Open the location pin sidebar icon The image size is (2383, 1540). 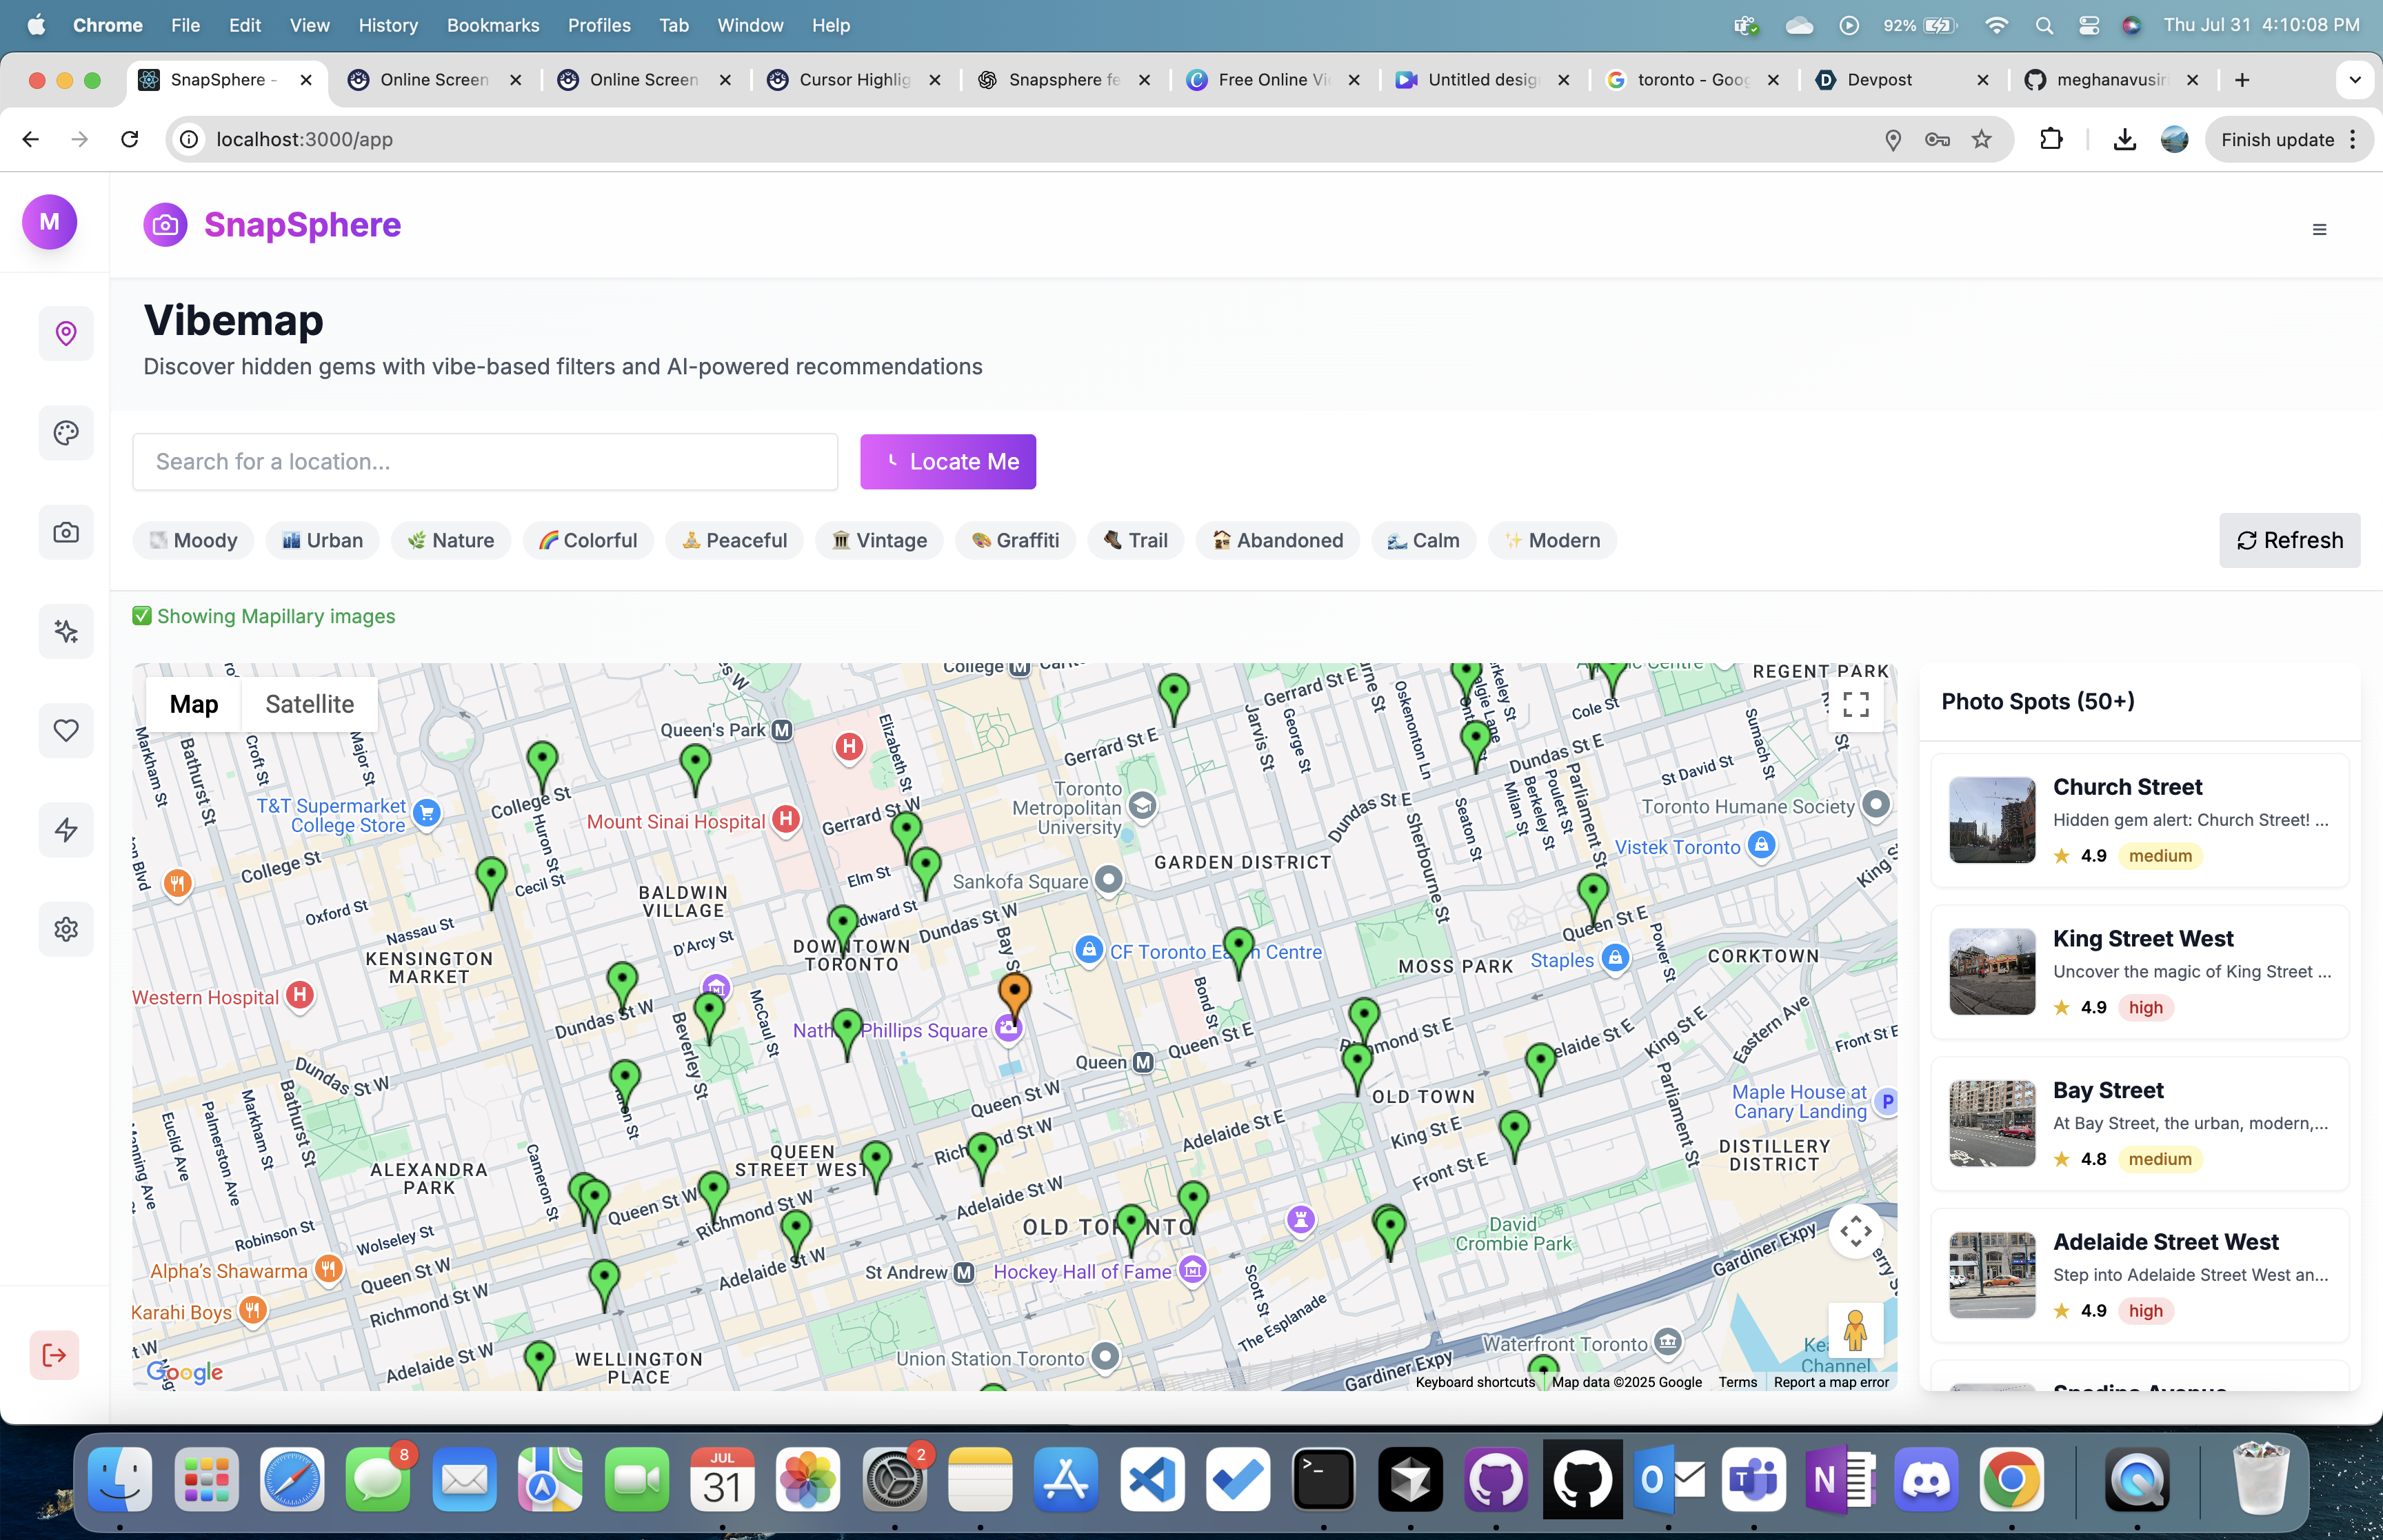pos(66,333)
